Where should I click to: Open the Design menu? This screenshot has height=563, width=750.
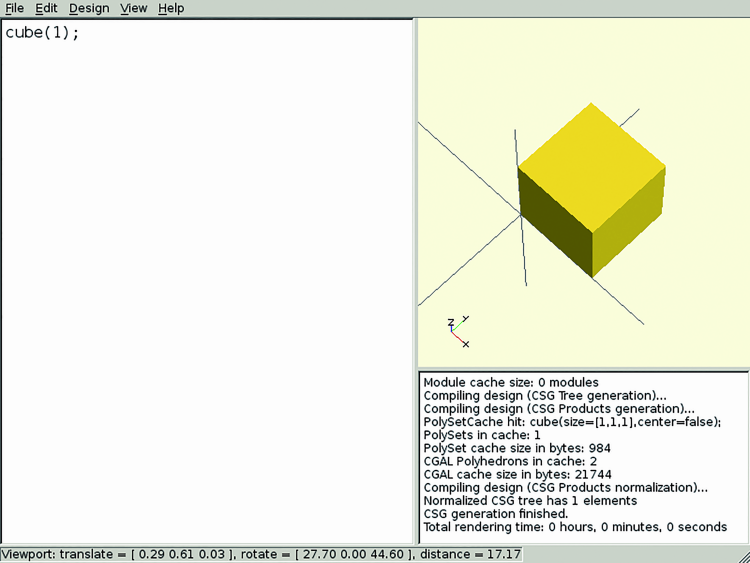(89, 8)
